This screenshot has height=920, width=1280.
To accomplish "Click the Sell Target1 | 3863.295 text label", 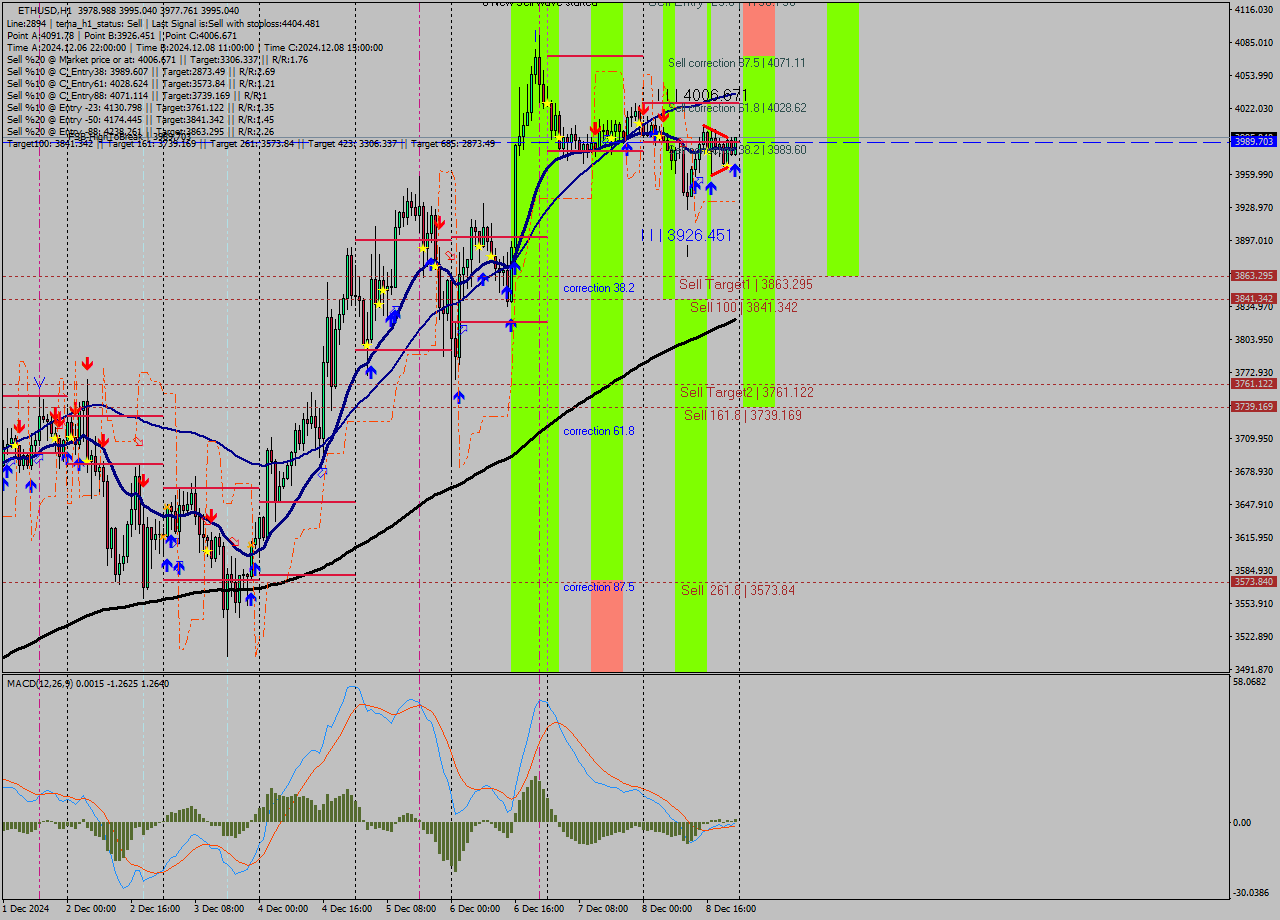I will [x=745, y=284].
